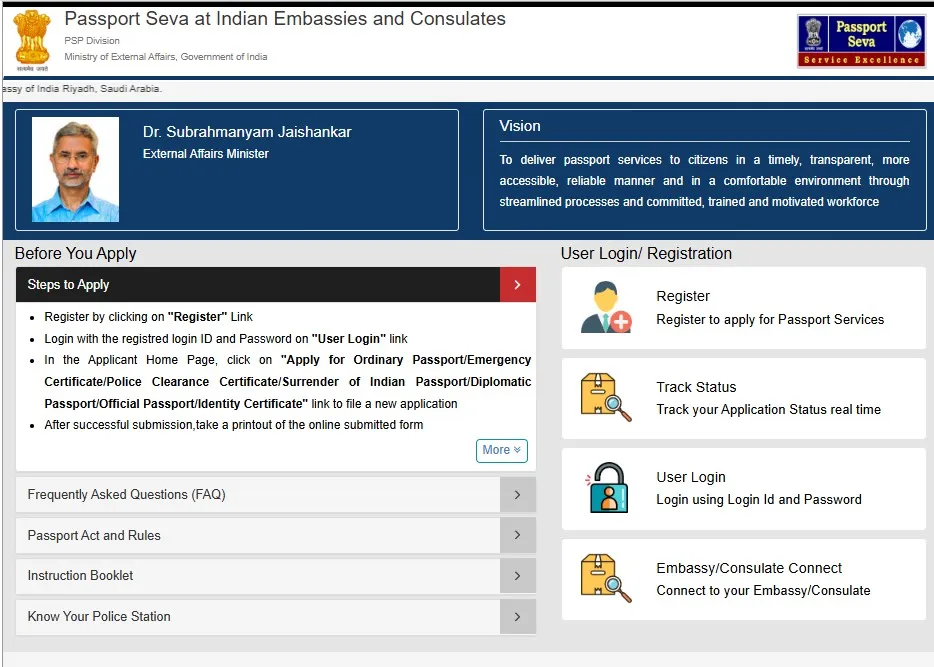
Task: Expand the Know Your Police Station section
Action: click(518, 617)
